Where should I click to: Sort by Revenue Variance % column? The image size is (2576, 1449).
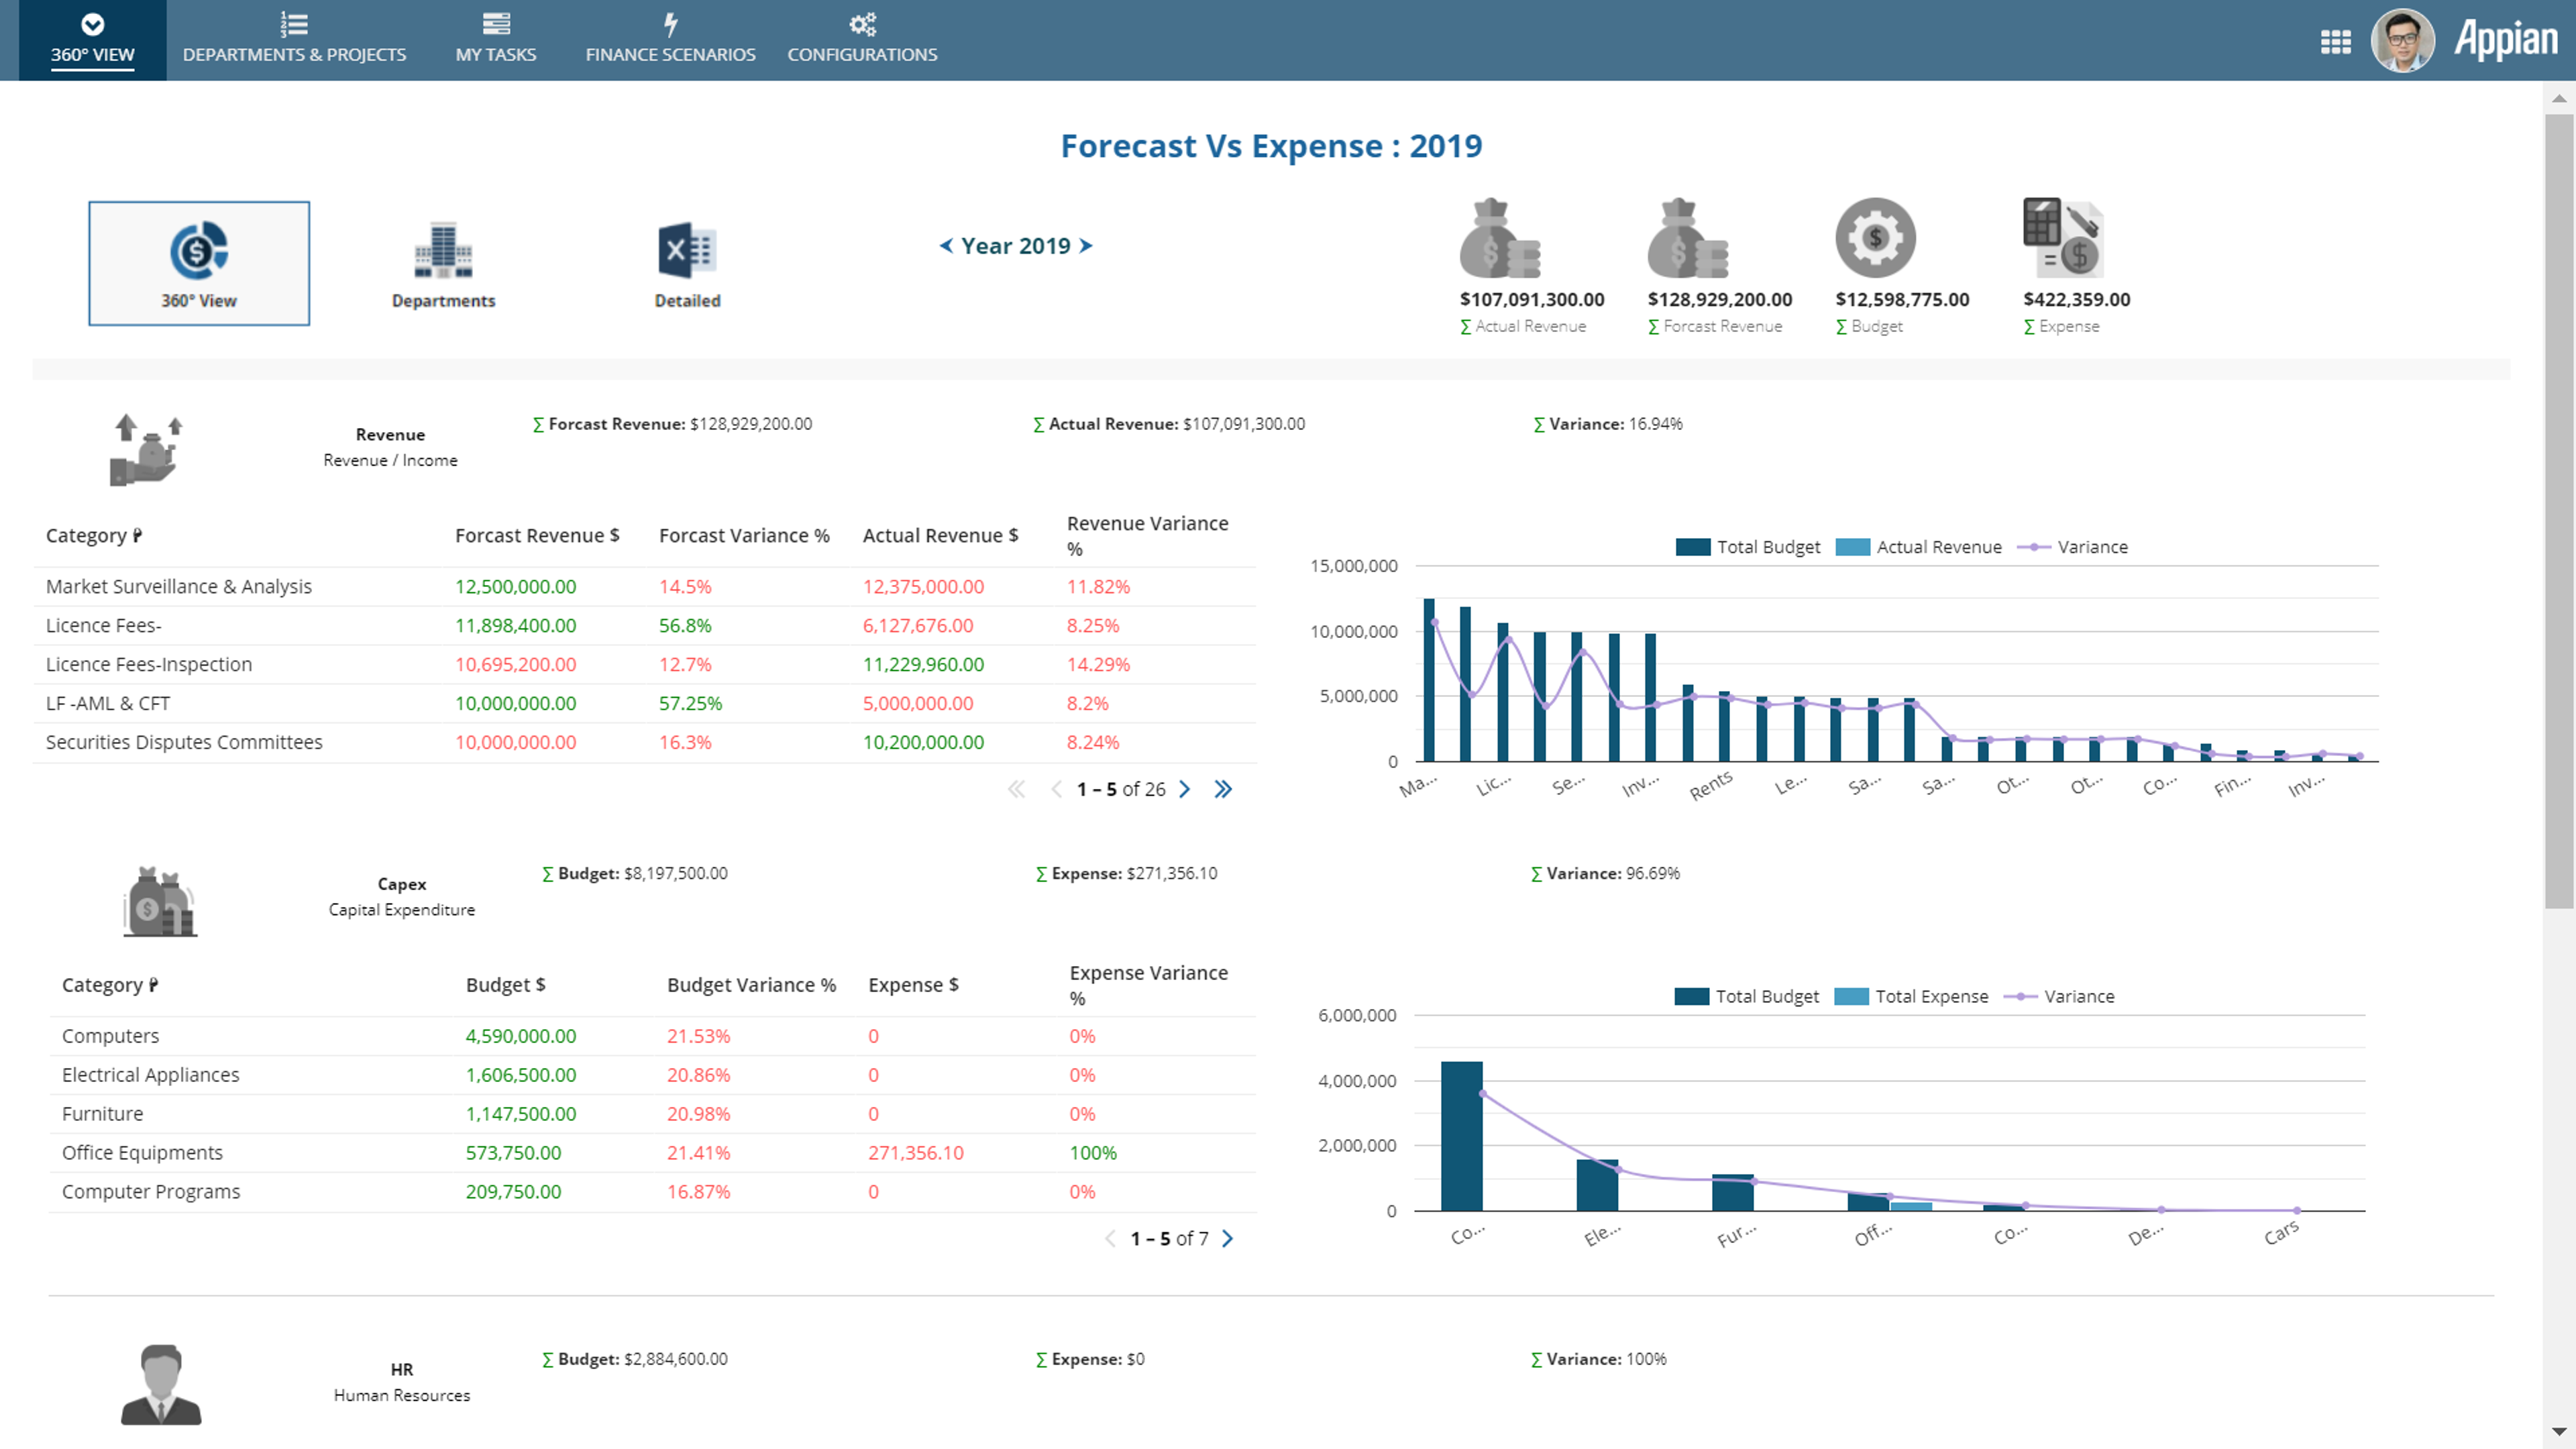(1147, 536)
